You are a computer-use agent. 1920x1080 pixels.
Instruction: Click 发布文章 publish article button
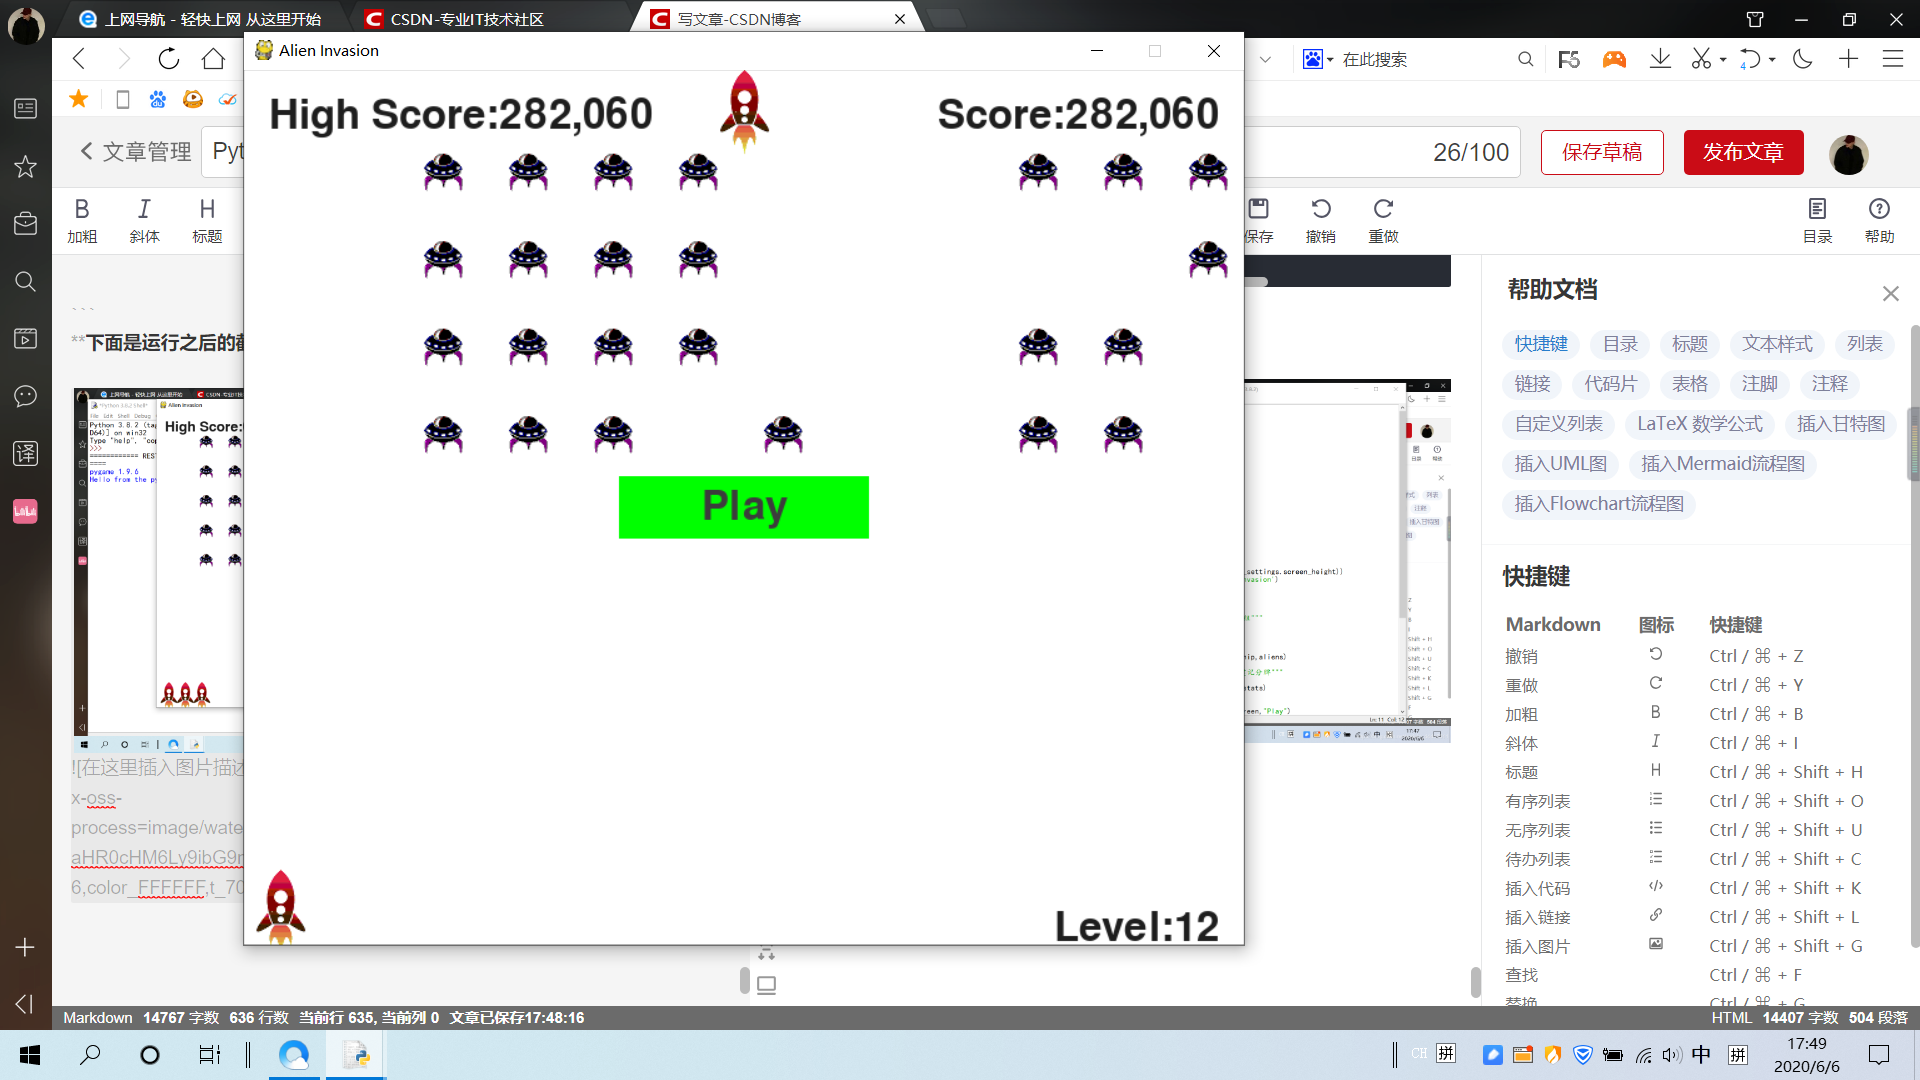(1743, 152)
